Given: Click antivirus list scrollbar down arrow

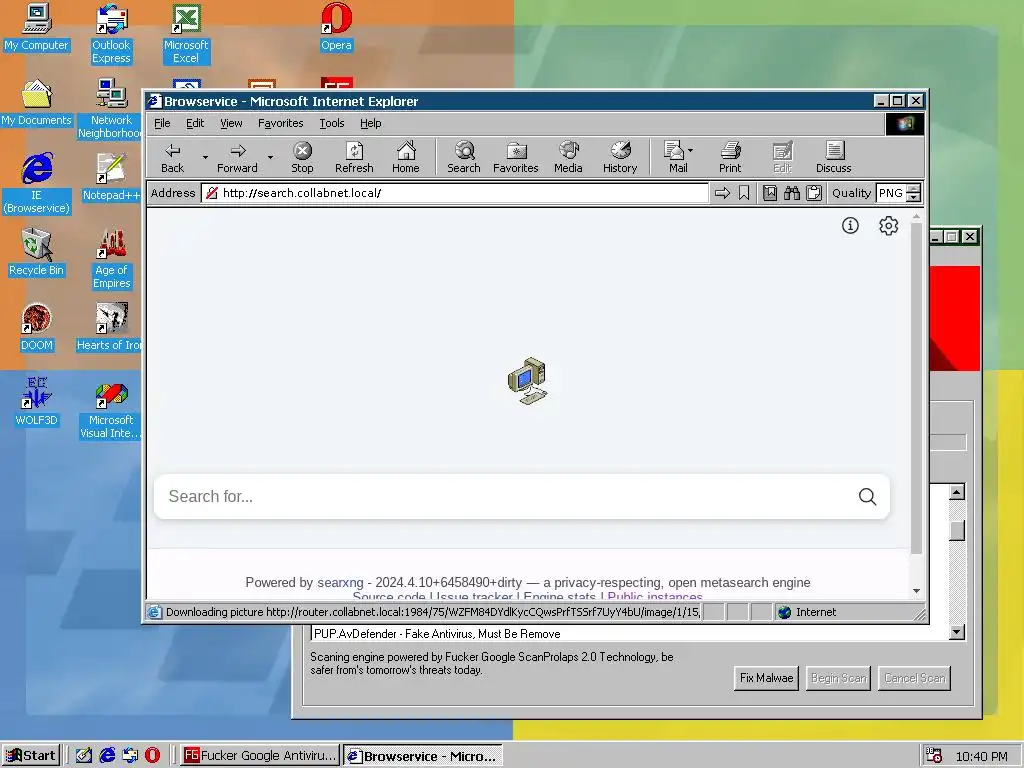Looking at the screenshot, I should [957, 632].
